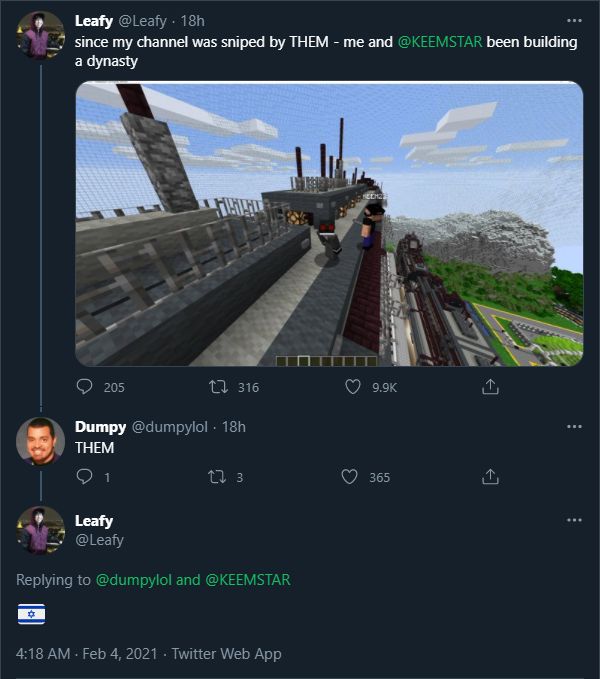Open the 4:18 AM Feb 4, 2021 timestamp
The width and height of the screenshot is (600, 679).
click(x=89, y=653)
